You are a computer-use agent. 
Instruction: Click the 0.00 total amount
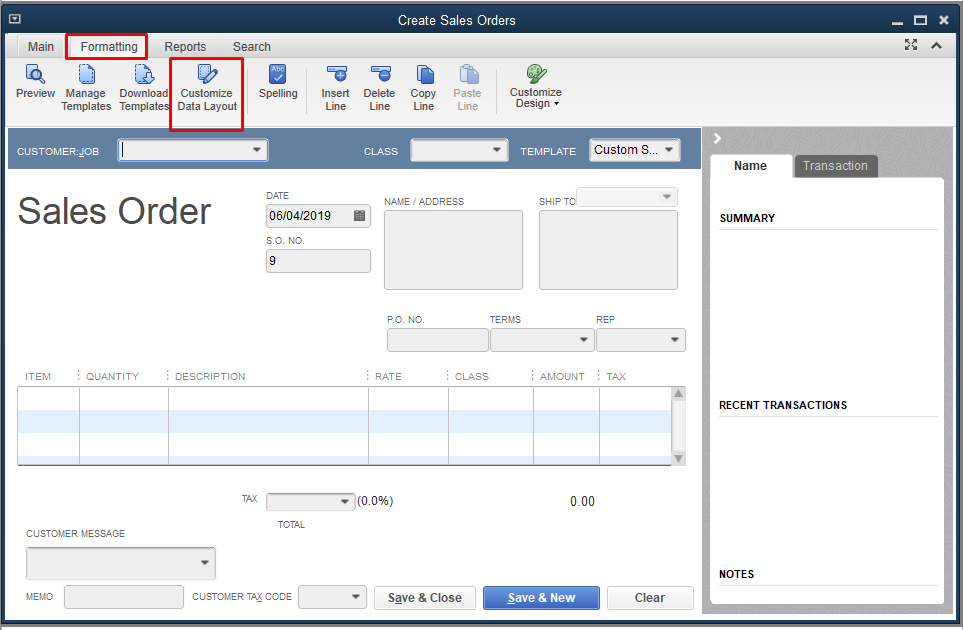(x=582, y=502)
